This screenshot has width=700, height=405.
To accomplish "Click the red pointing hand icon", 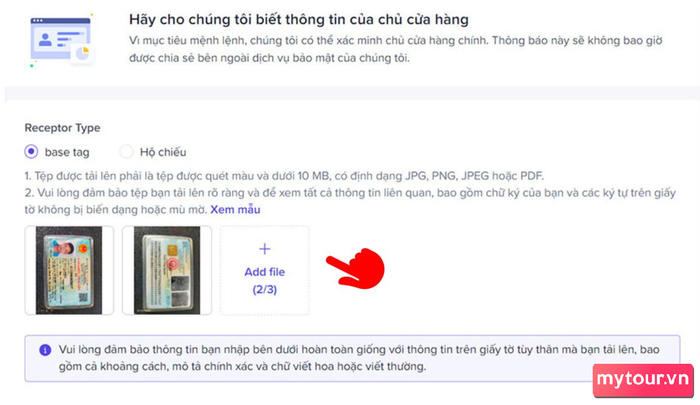I will pyautogui.click(x=356, y=268).
